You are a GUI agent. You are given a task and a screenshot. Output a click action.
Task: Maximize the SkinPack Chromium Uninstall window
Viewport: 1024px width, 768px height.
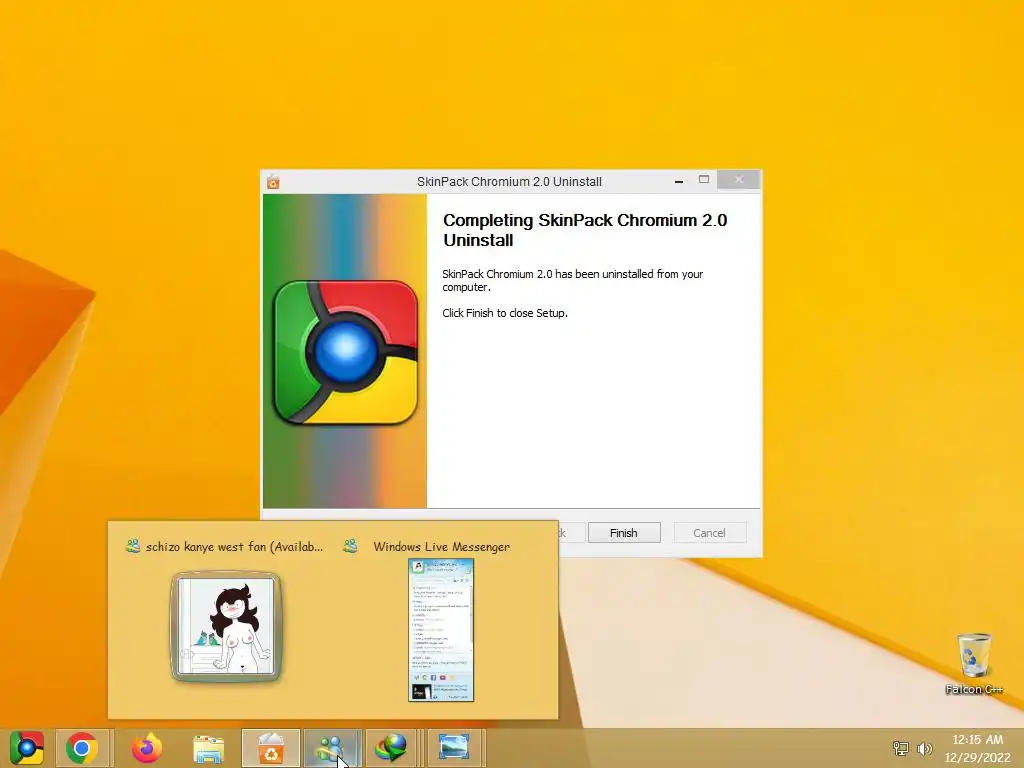704,180
